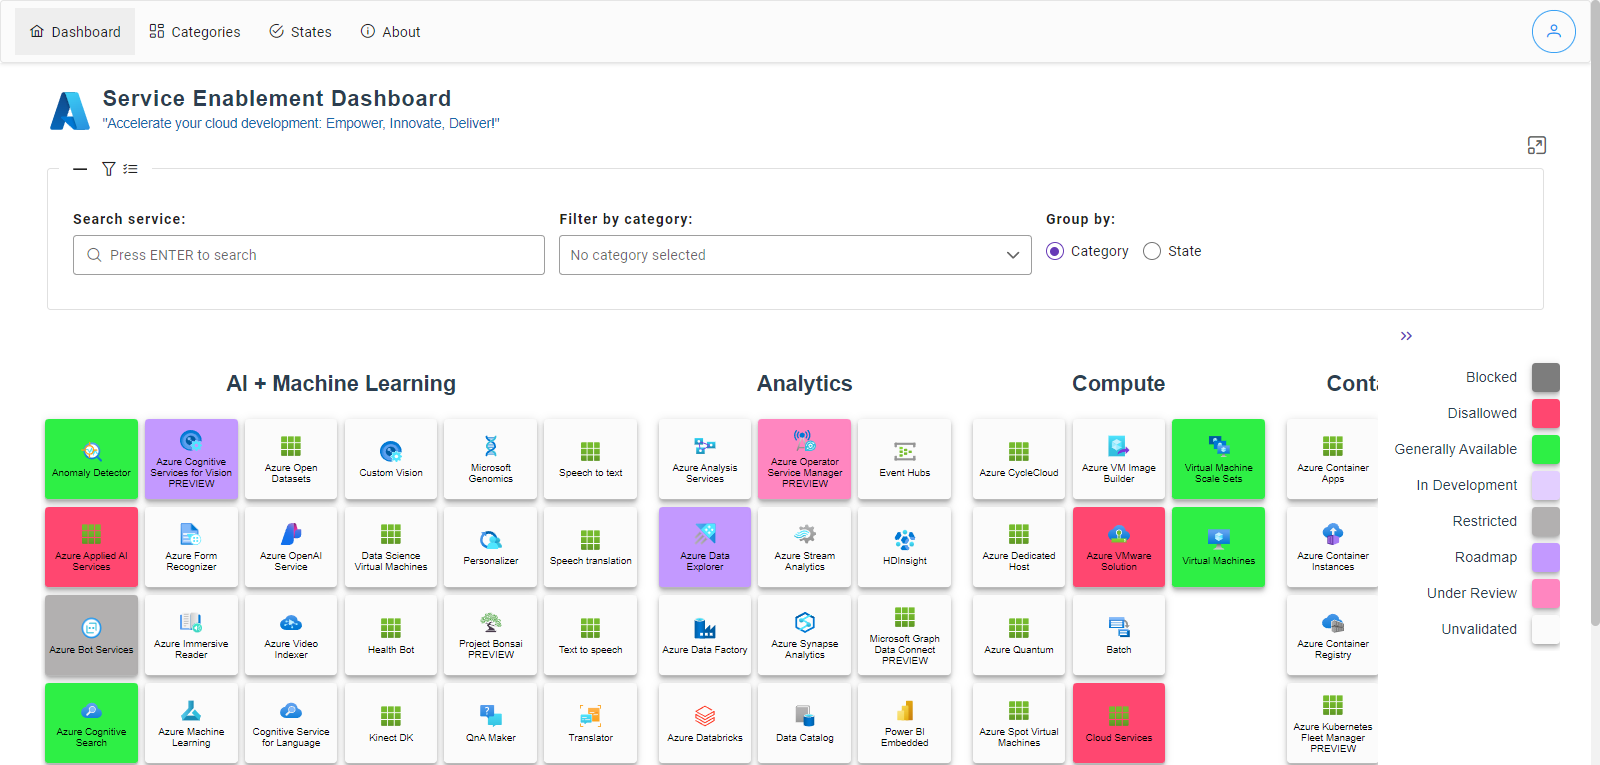Open the Personalizer tile
Image resolution: width=1600 pixels, height=765 pixels.
tap(491, 547)
